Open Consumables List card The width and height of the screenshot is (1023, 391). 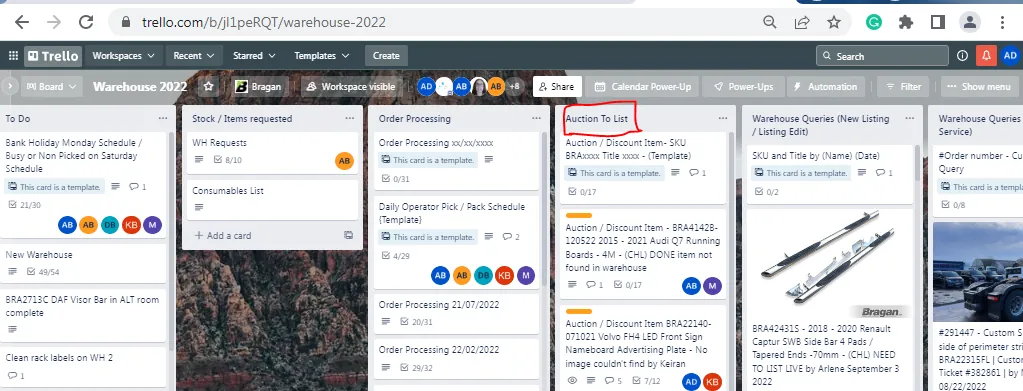(272, 200)
